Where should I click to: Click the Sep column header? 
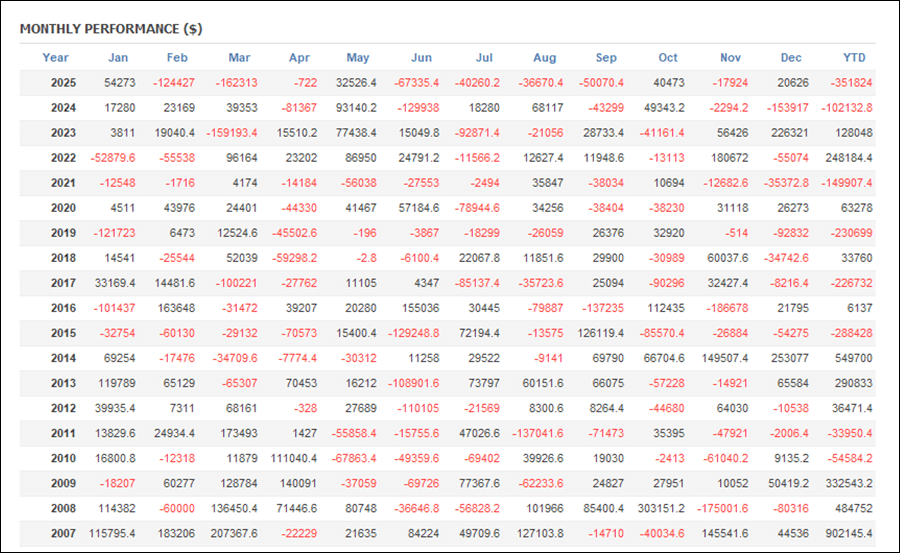(606, 57)
